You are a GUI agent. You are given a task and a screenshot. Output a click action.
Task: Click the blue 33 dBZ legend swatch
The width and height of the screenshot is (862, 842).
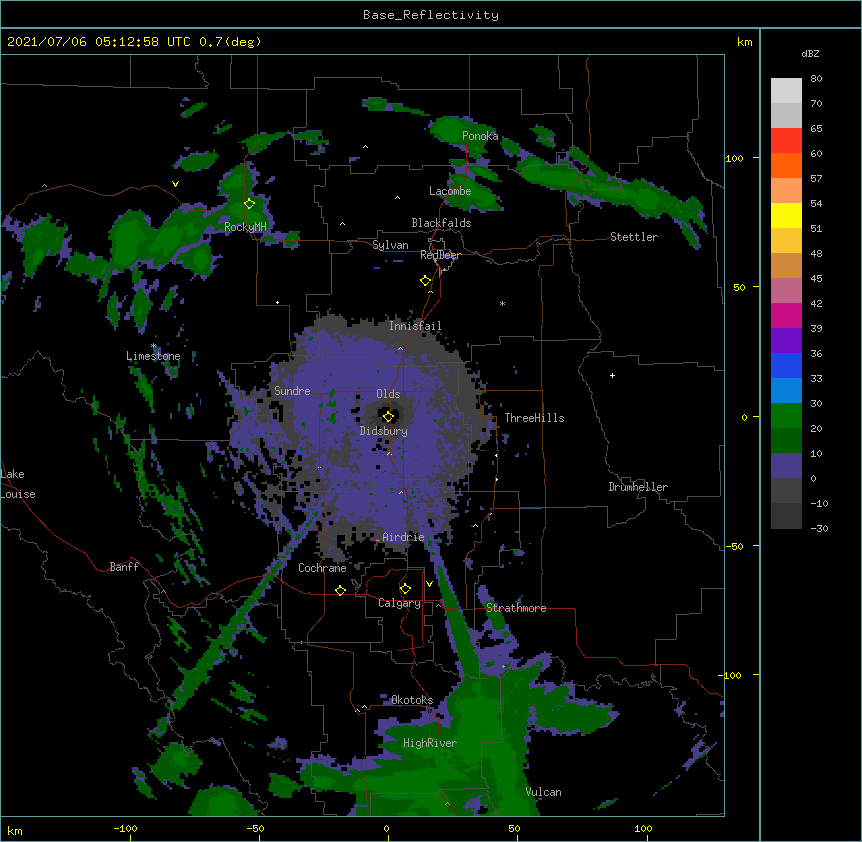pos(786,365)
